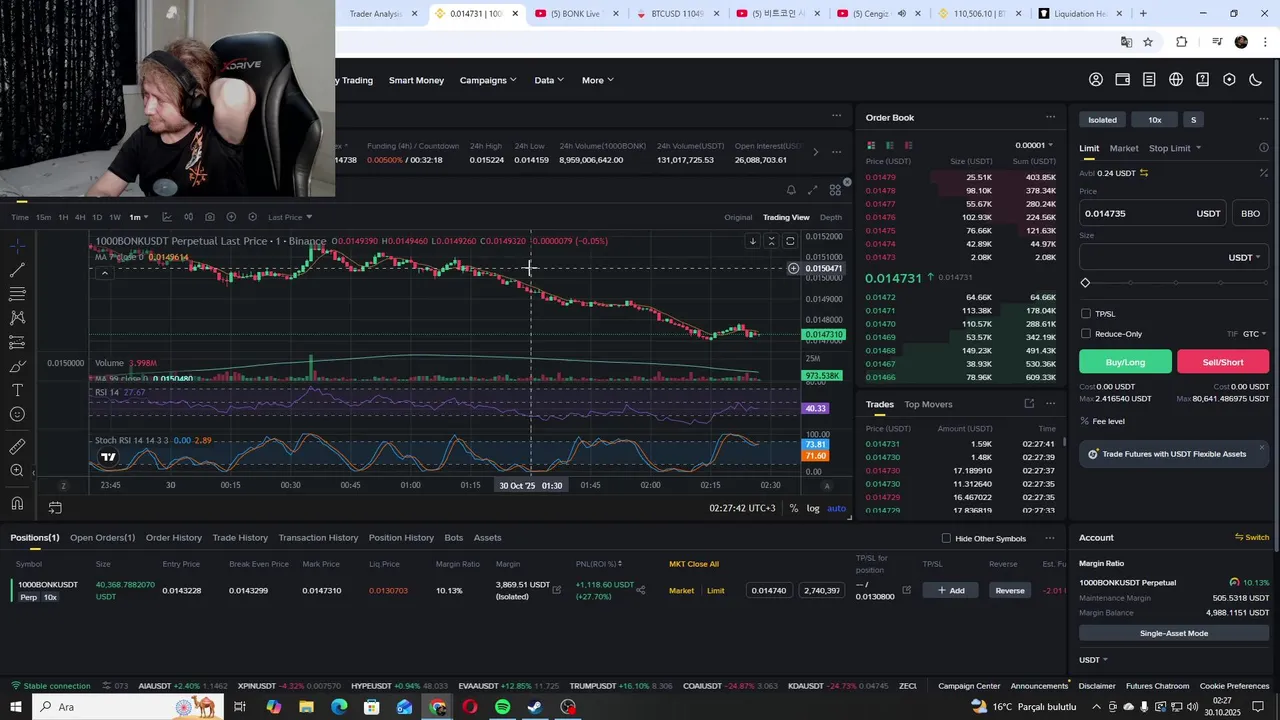Click MKT Close All
1280x720 pixels.
click(x=694, y=564)
